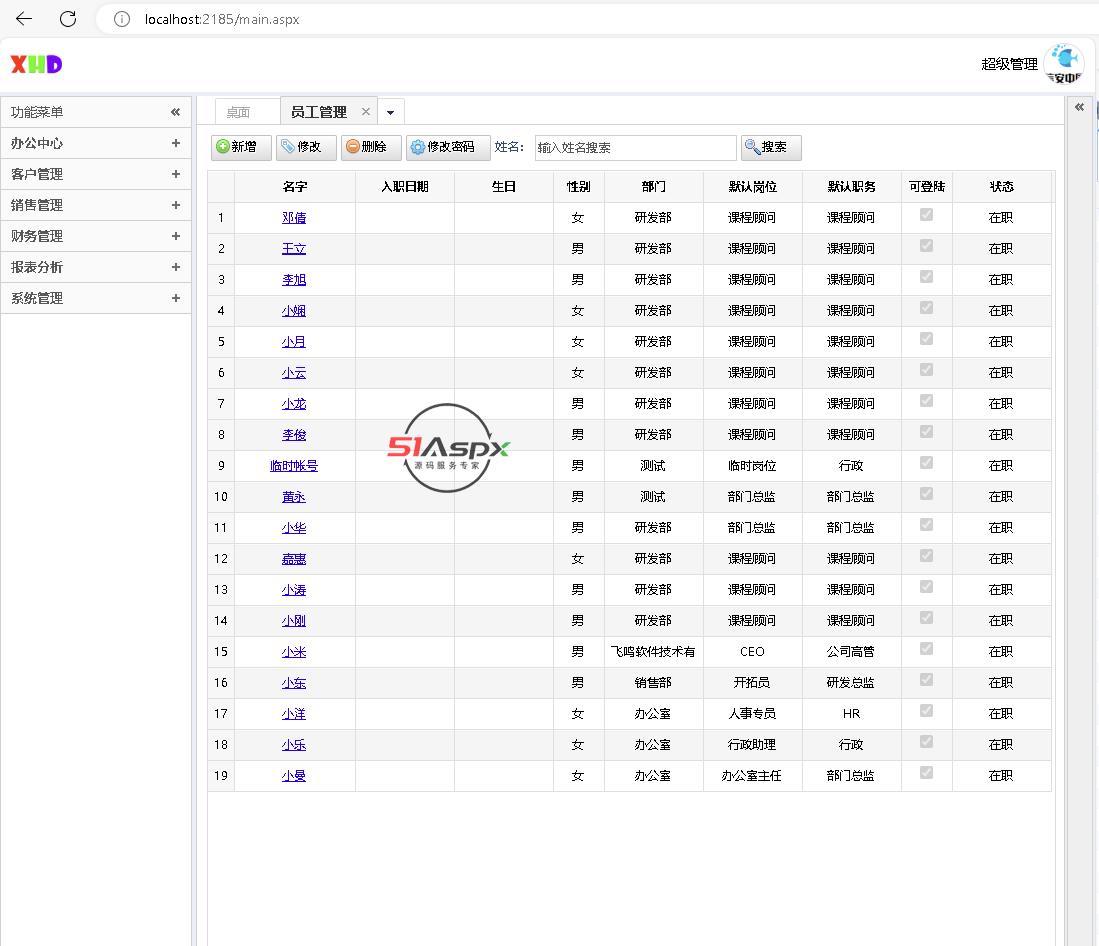Image resolution: width=1099 pixels, height=946 pixels.
Task: Expand the 系统管理 menu section
Action: [175, 298]
